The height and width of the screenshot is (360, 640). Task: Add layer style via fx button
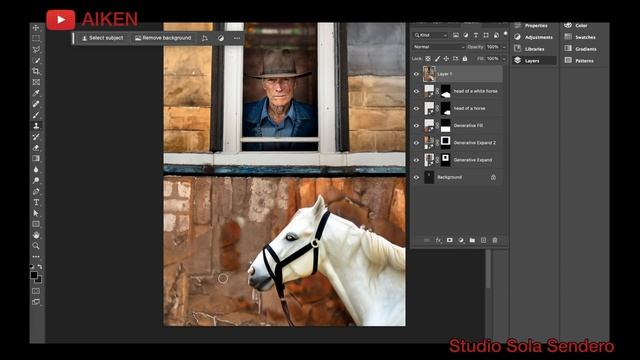pos(438,240)
